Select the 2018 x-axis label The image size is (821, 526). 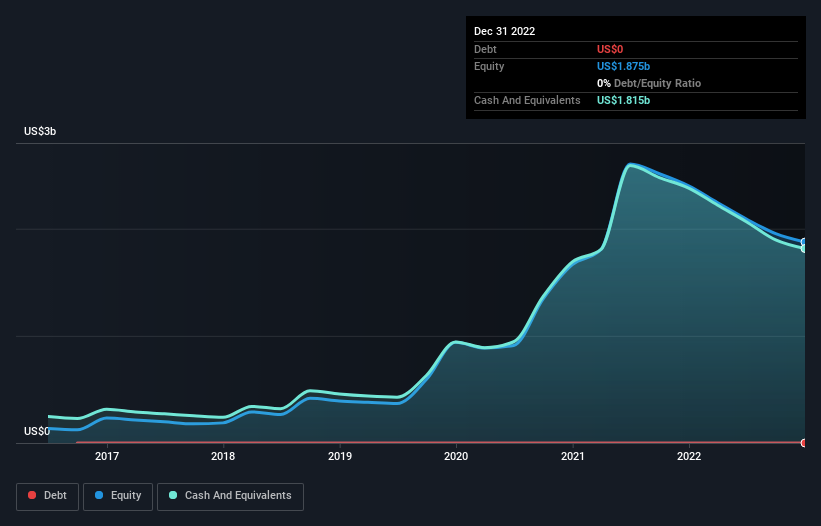pos(223,456)
